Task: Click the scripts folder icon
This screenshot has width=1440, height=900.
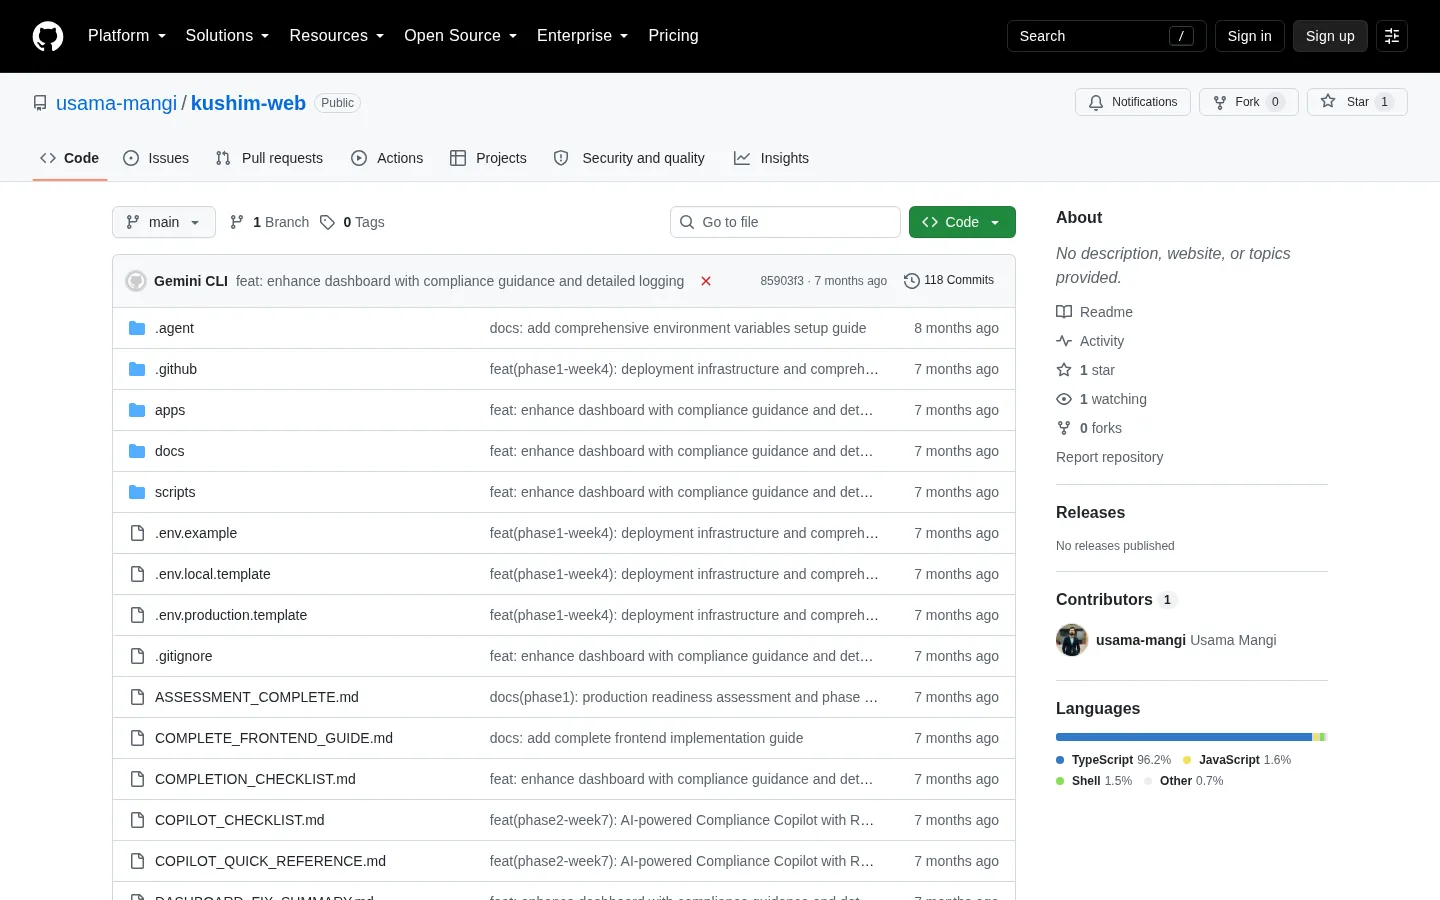Action: point(137,492)
